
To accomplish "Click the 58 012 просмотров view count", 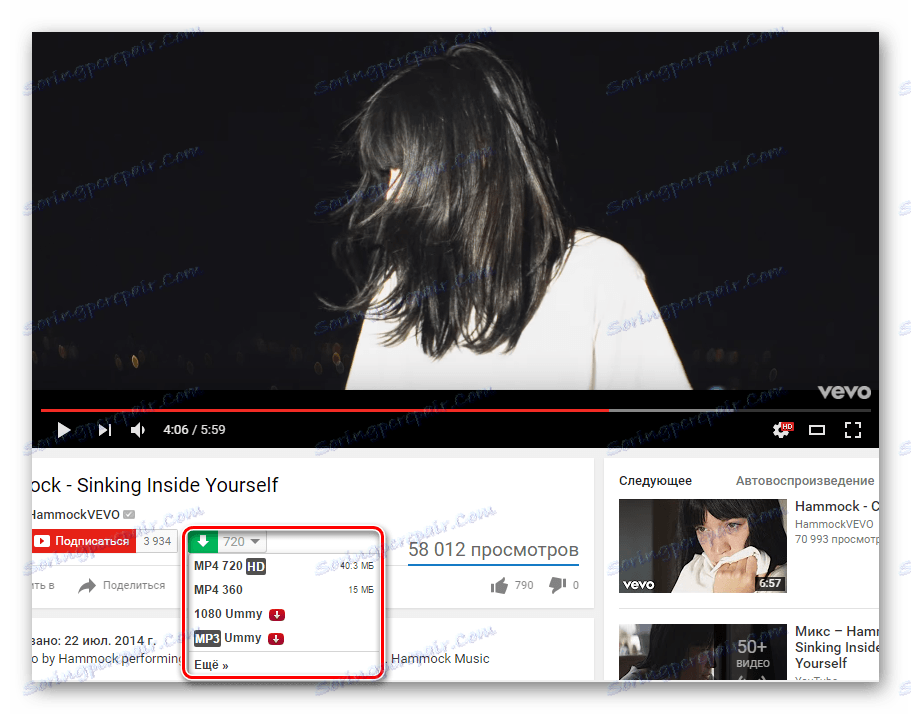I will (x=493, y=549).
